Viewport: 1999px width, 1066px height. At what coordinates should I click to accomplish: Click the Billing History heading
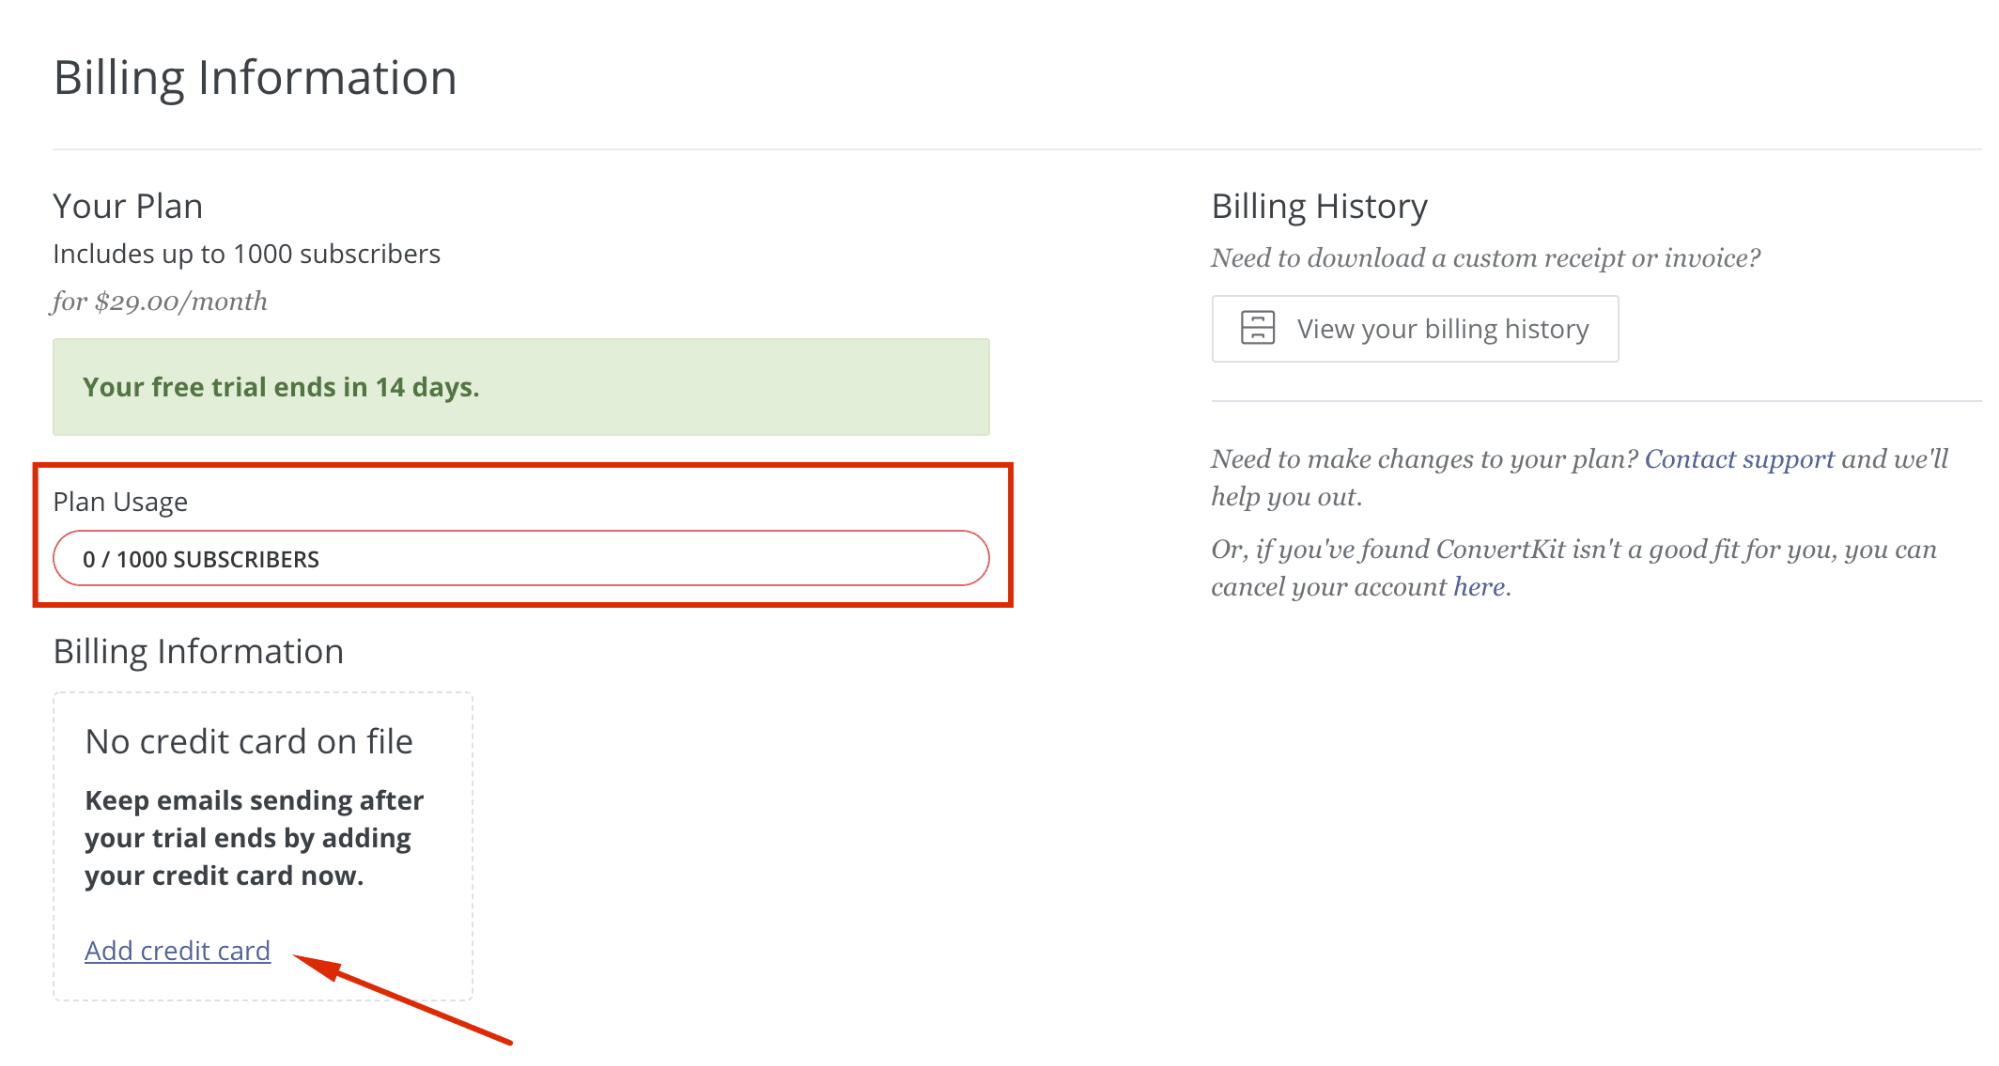[1319, 206]
